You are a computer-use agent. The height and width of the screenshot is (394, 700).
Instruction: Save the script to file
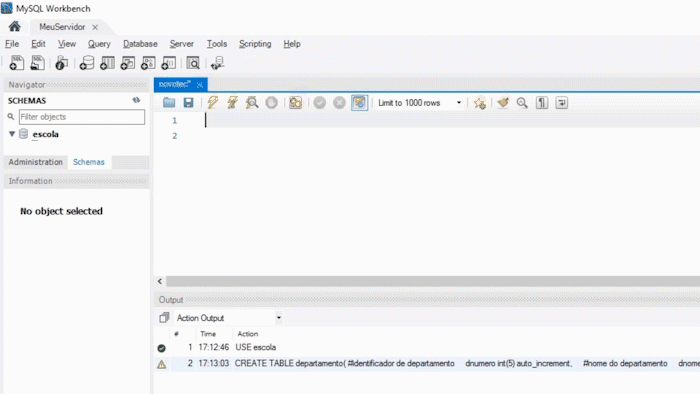(188, 103)
